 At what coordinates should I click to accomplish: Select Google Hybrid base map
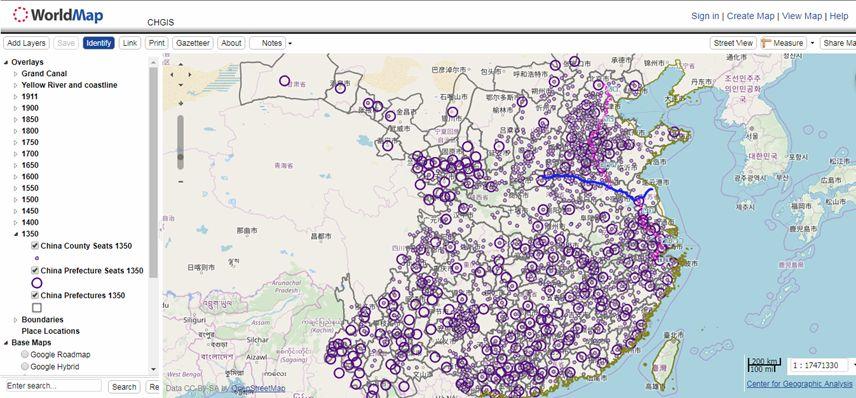click(25, 367)
